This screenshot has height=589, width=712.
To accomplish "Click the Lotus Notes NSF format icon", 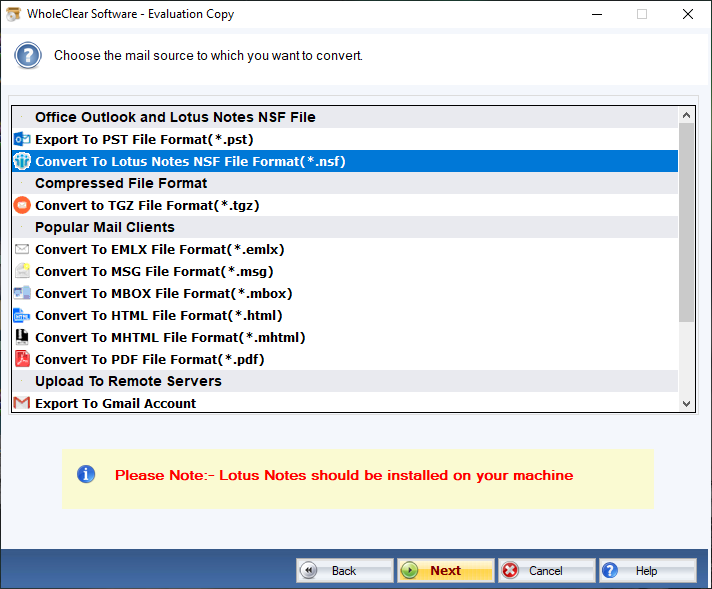I will point(22,161).
